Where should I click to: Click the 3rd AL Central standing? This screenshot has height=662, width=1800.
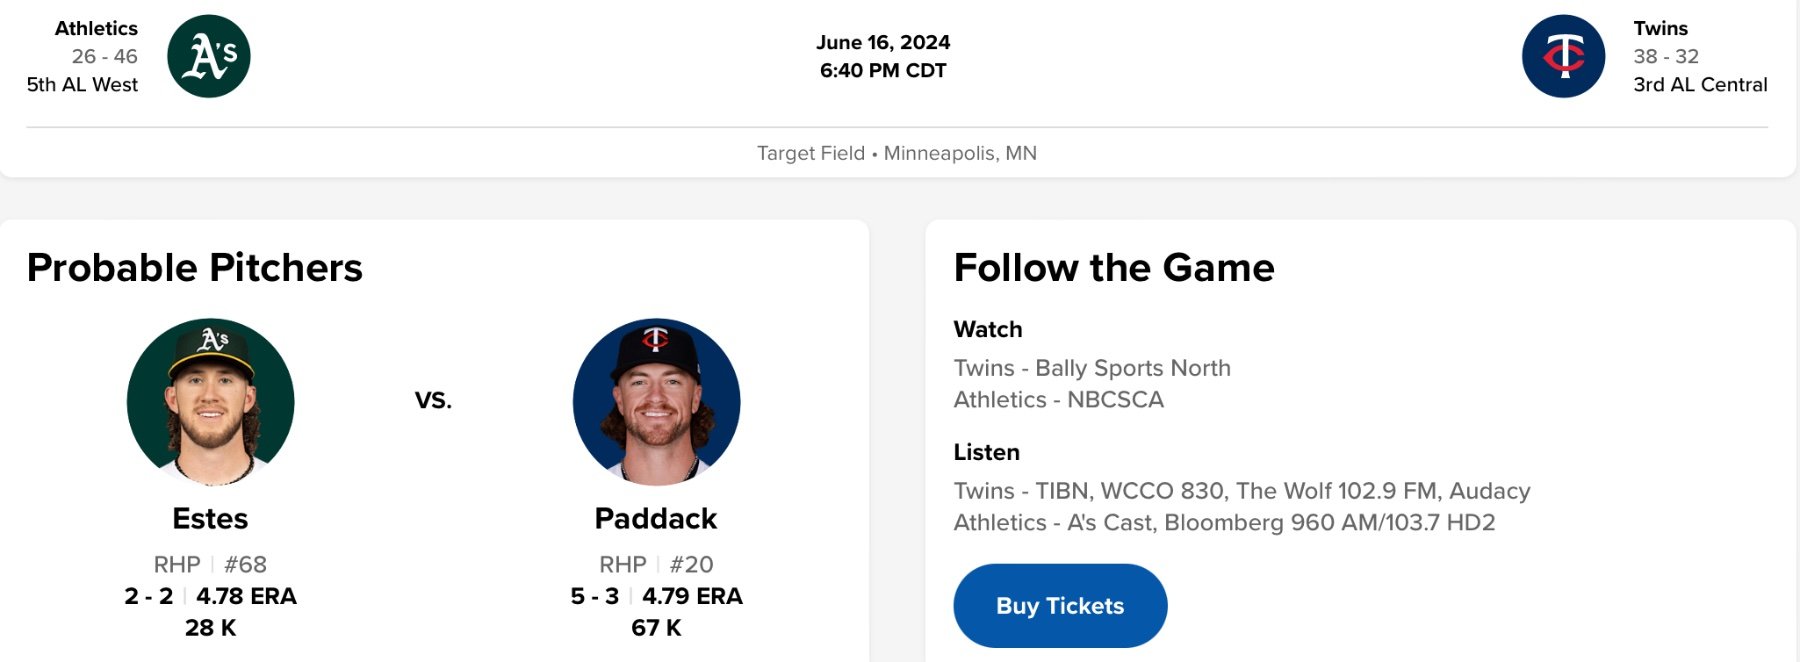[x=1700, y=84]
